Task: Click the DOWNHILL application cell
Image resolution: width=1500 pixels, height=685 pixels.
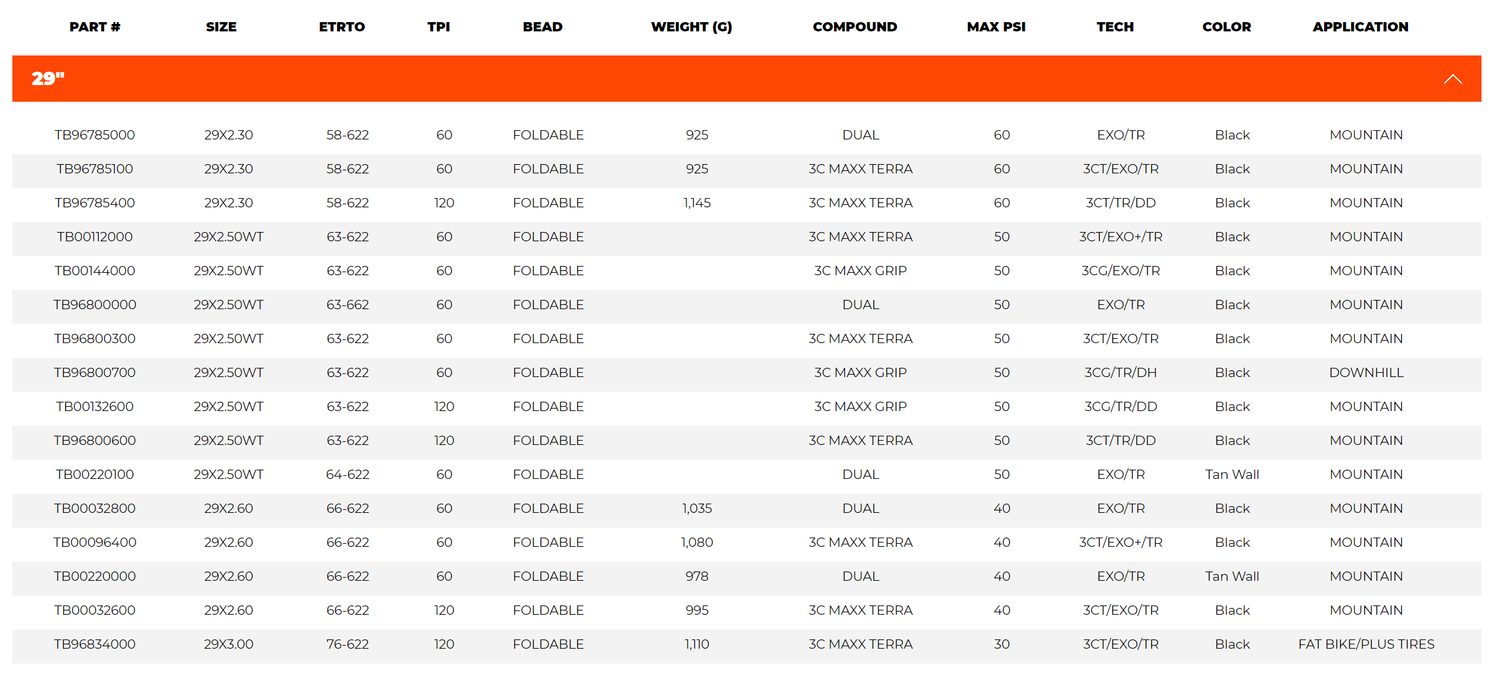Action: (1366, 373)
